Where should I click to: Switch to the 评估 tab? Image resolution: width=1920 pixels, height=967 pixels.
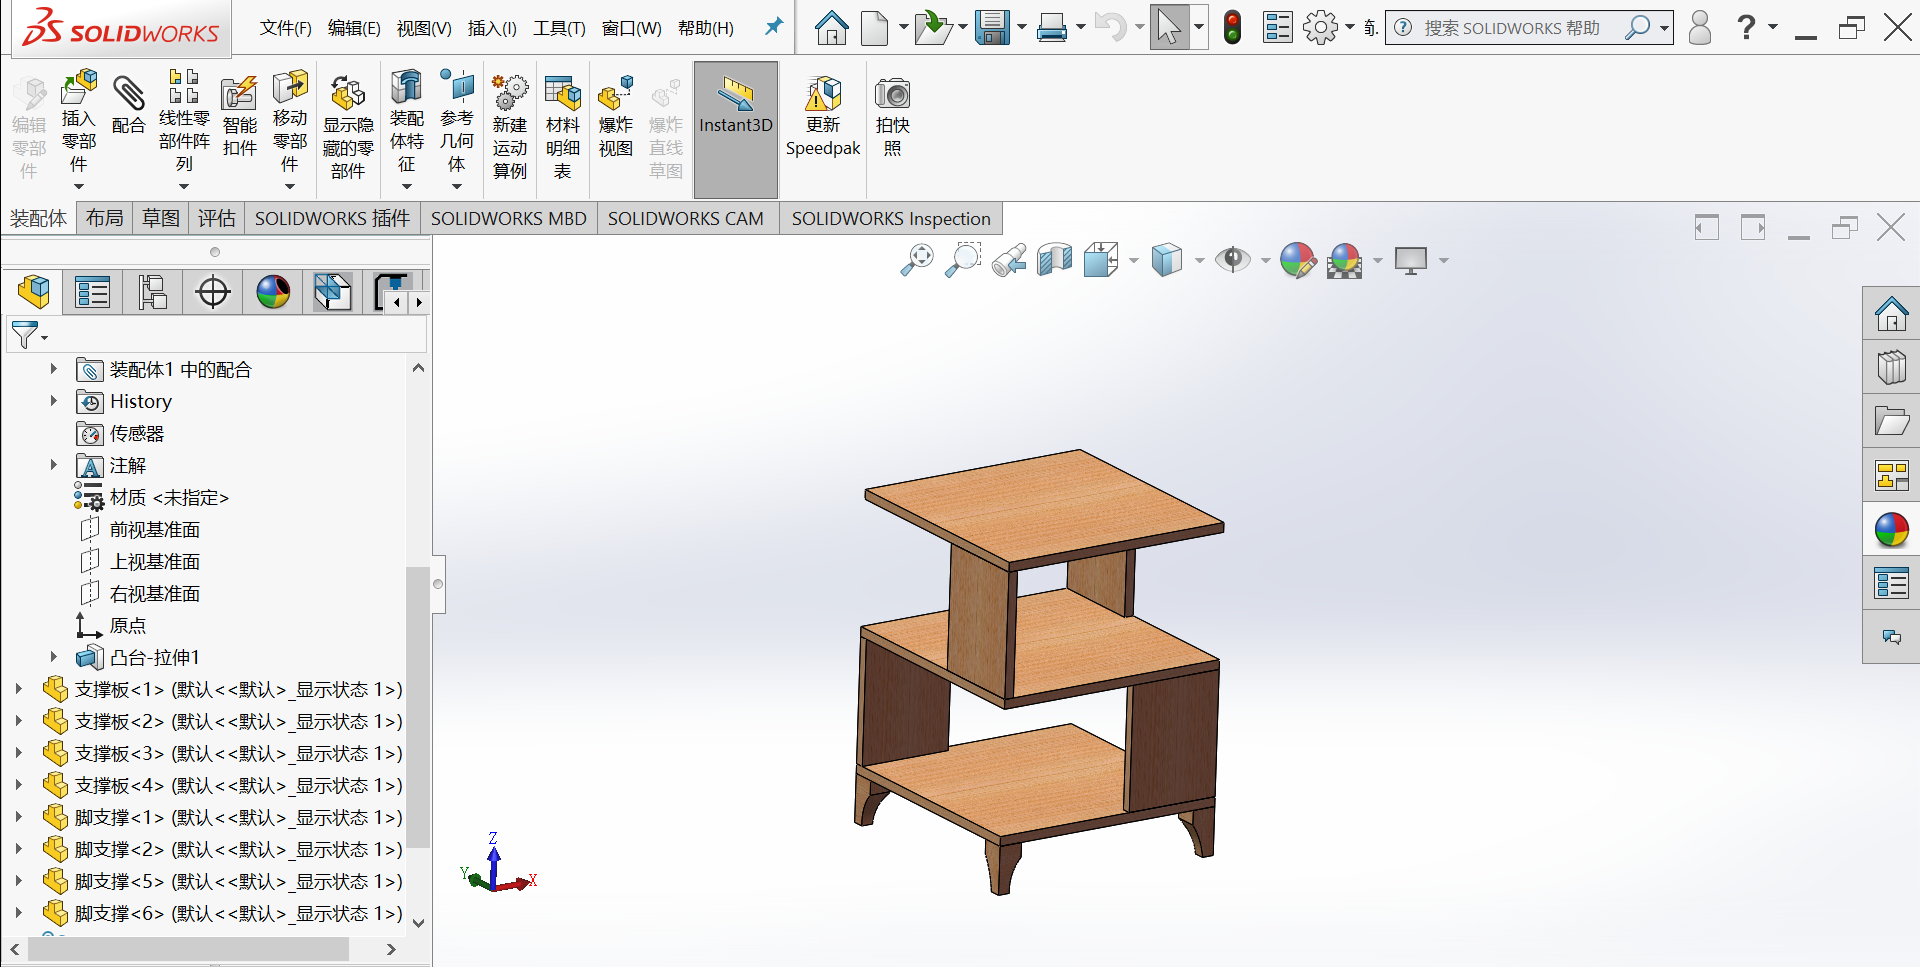pyautogui.click(x=217, y=218)
